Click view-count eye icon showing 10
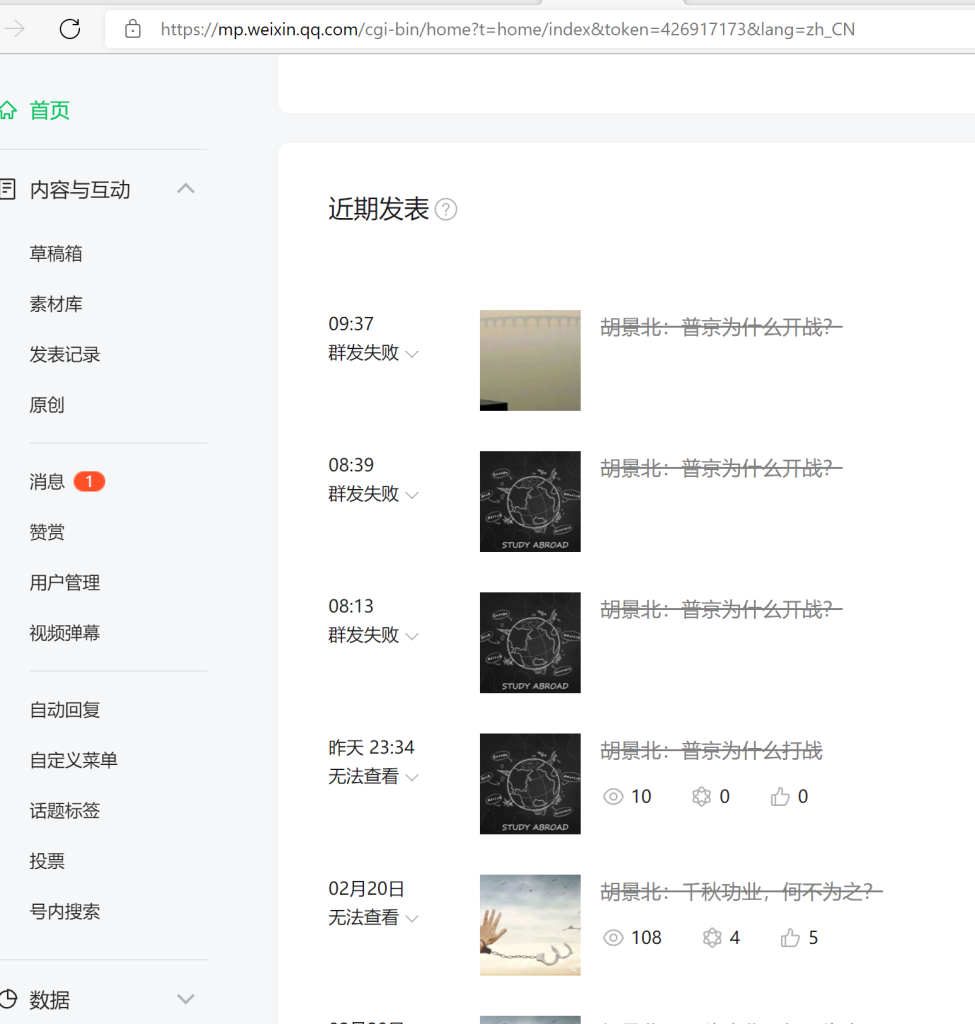The width and height of the screenshot is (975, 1024). 613,797
